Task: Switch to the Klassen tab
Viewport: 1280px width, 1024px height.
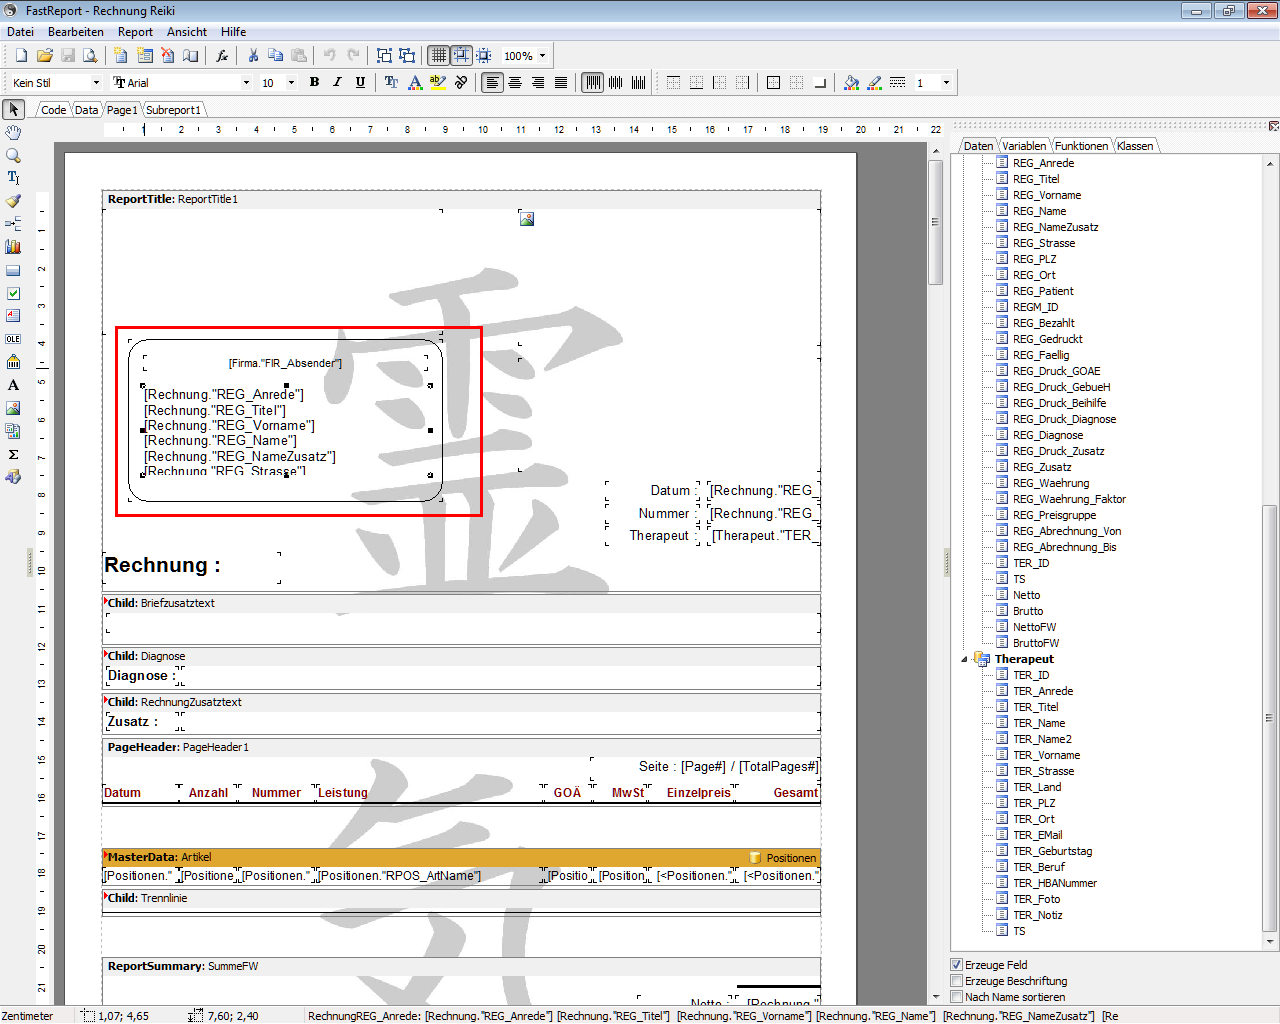Action: (x=1135, y=146)
